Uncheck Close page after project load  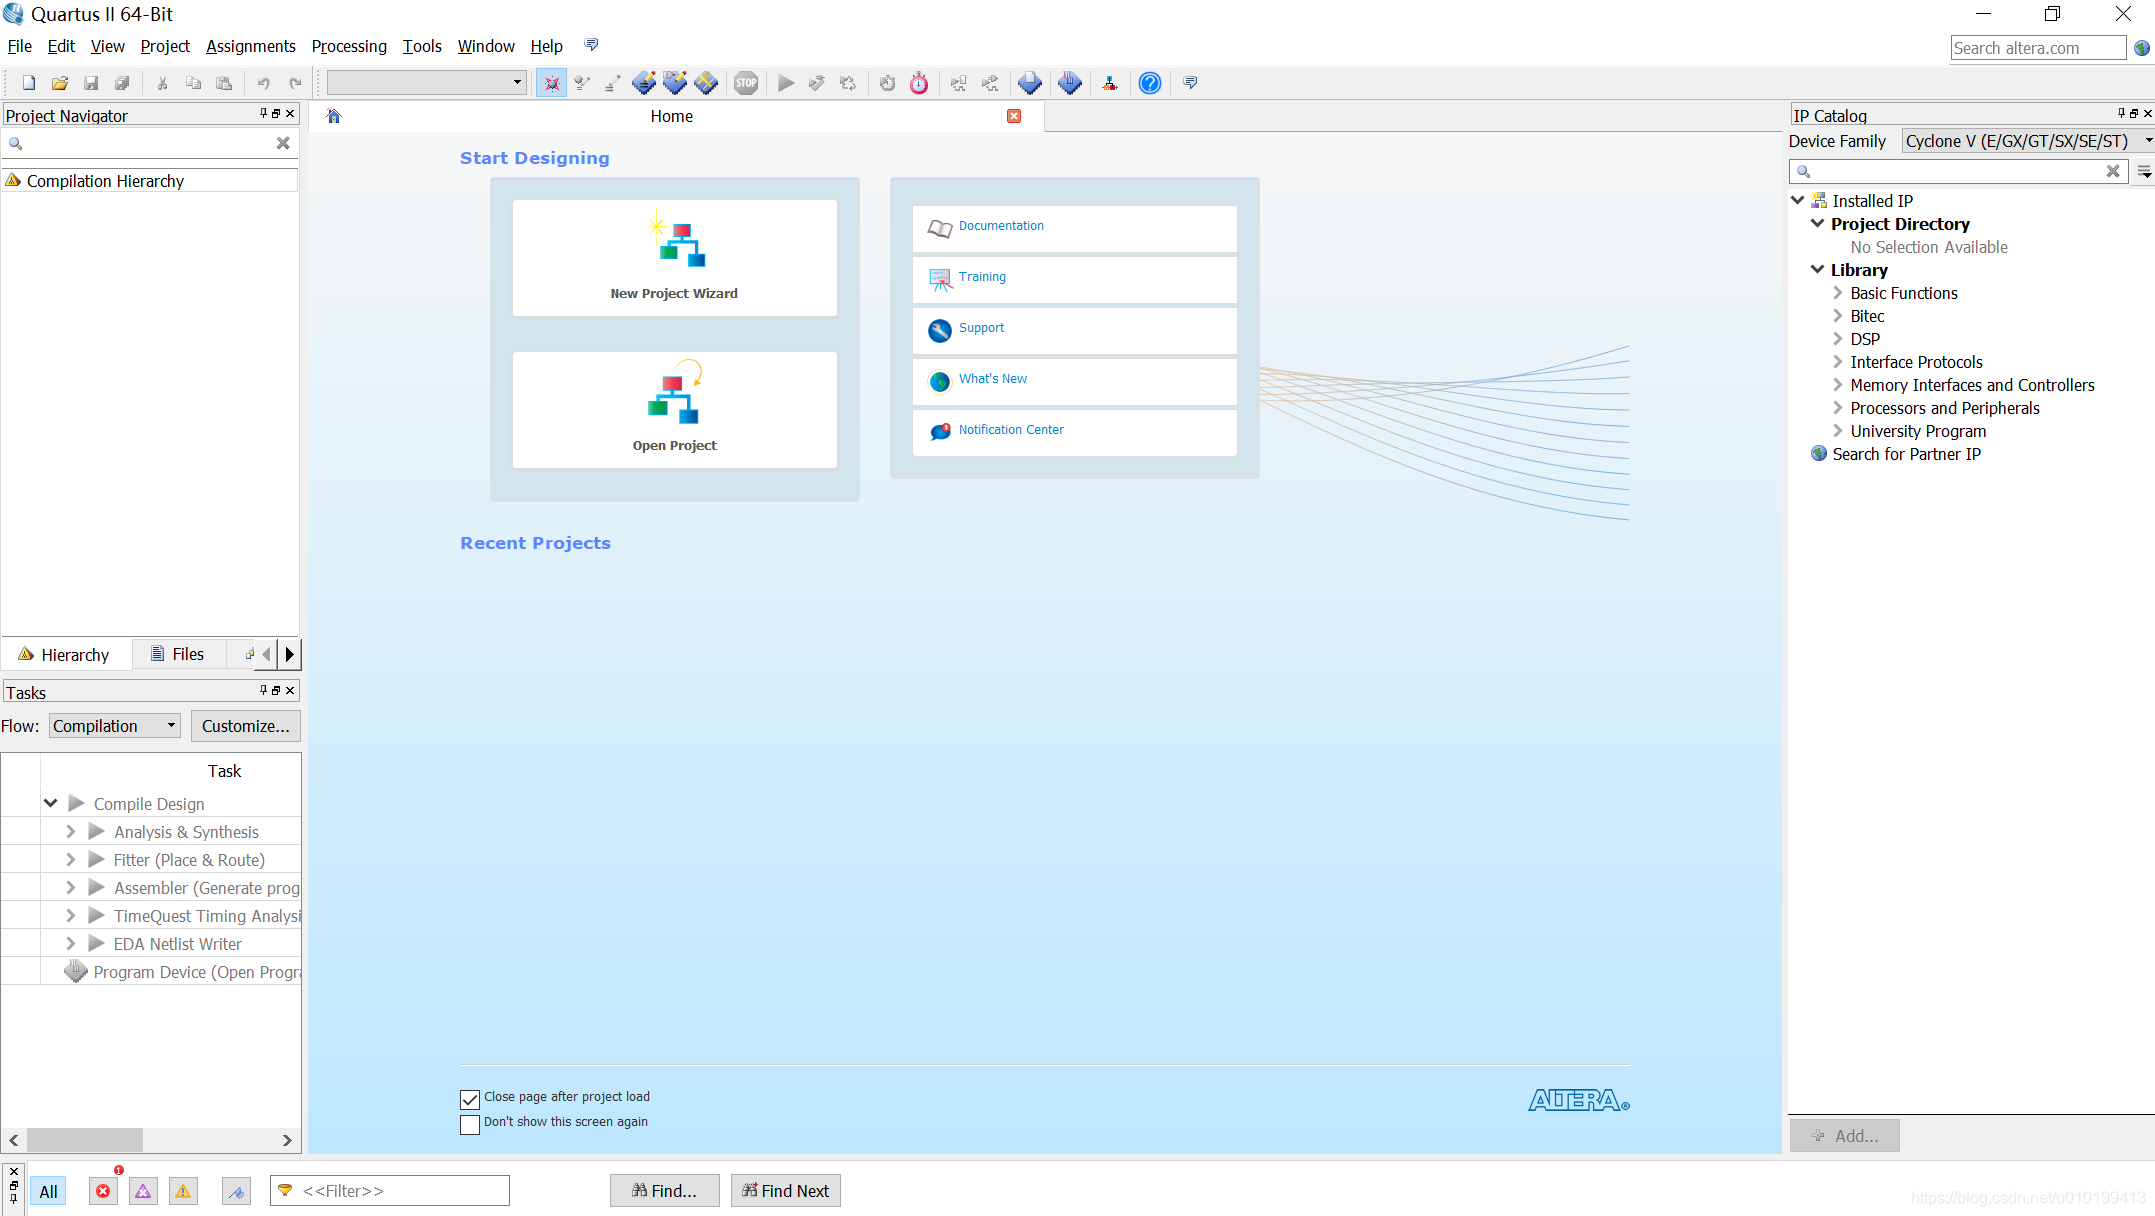click(470, 1099)
